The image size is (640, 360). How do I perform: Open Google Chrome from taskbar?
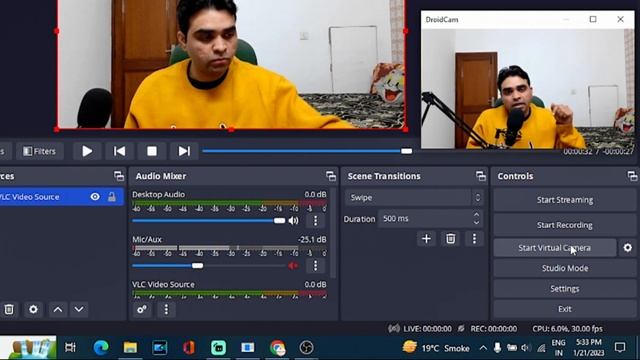278,347
